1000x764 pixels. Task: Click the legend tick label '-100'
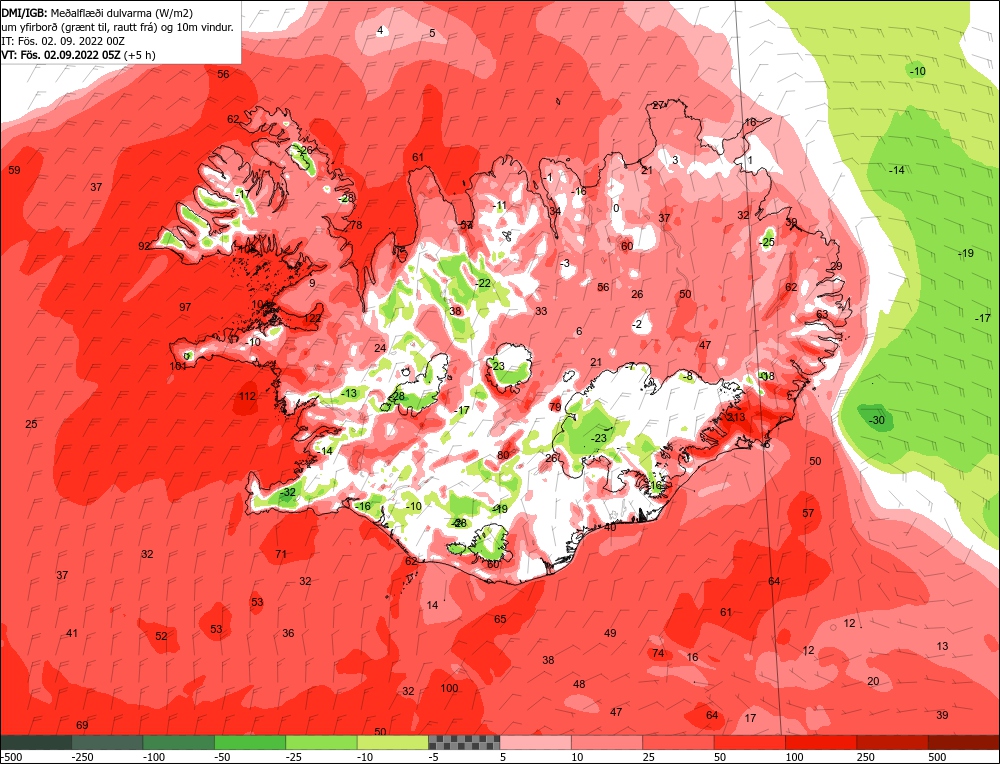[153, 757]
